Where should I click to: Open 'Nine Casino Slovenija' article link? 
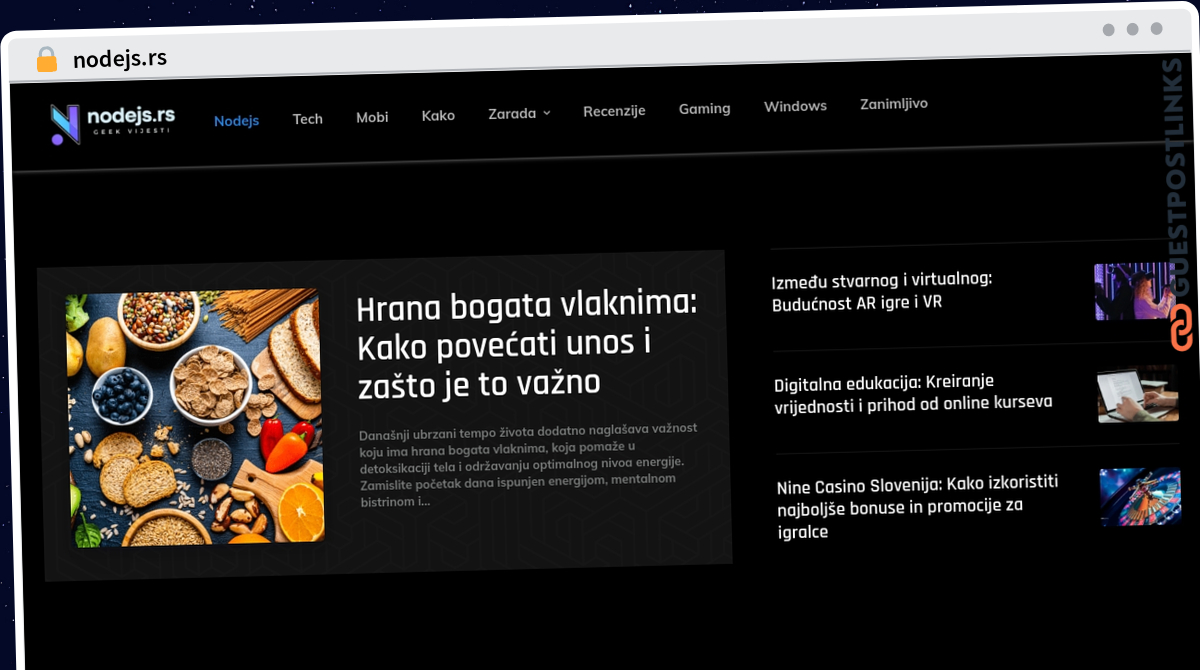917,506
